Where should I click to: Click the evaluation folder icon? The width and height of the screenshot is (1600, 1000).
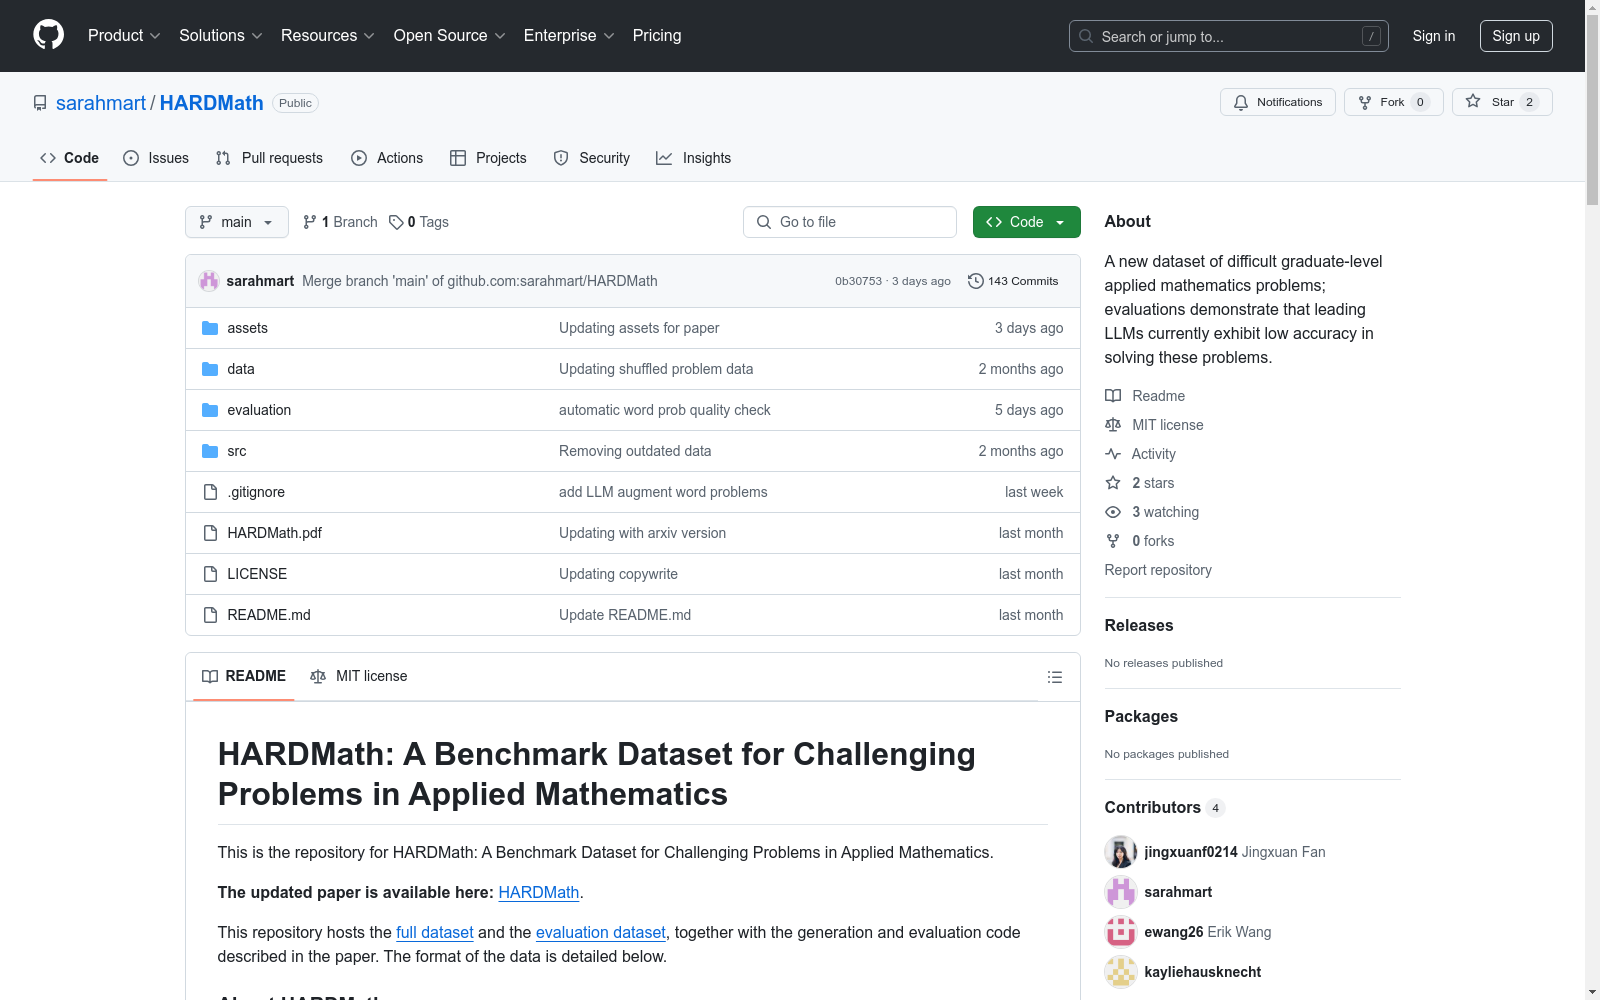click(210, 410)
